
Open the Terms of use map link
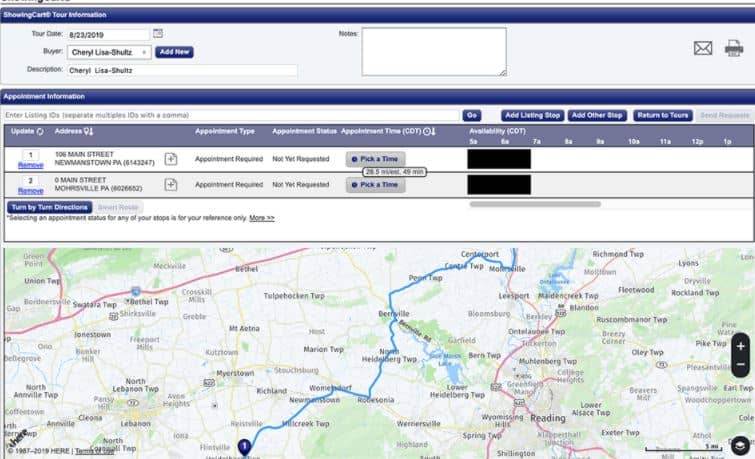pyautogui.click(x=94, y=451)
